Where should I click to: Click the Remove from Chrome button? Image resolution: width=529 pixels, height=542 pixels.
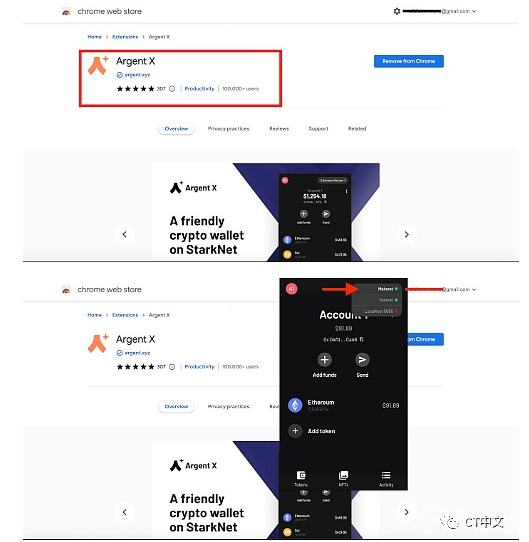tap(409, 61)
